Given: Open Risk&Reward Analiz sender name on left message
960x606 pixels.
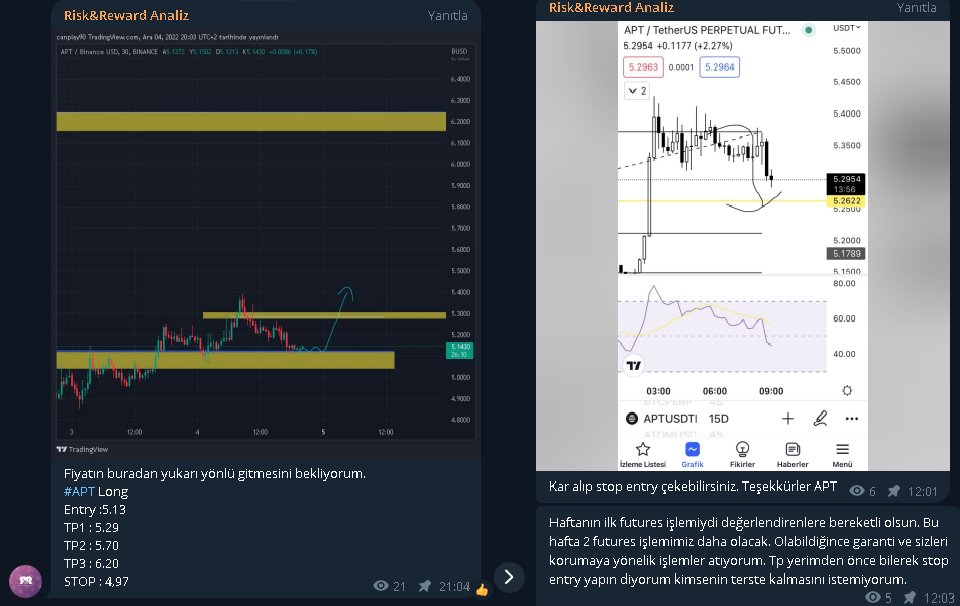Looking at the screenshot, I should click(x=126, y=15).
